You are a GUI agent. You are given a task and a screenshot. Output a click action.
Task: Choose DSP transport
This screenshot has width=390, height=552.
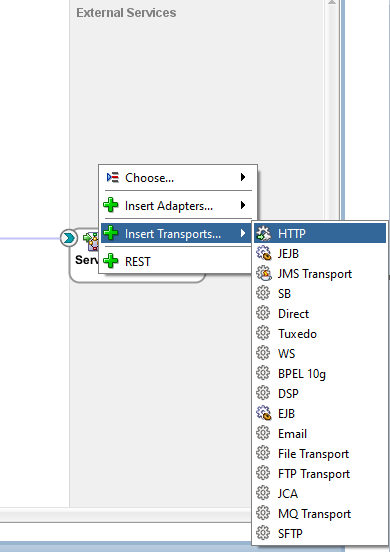(320, 394)
